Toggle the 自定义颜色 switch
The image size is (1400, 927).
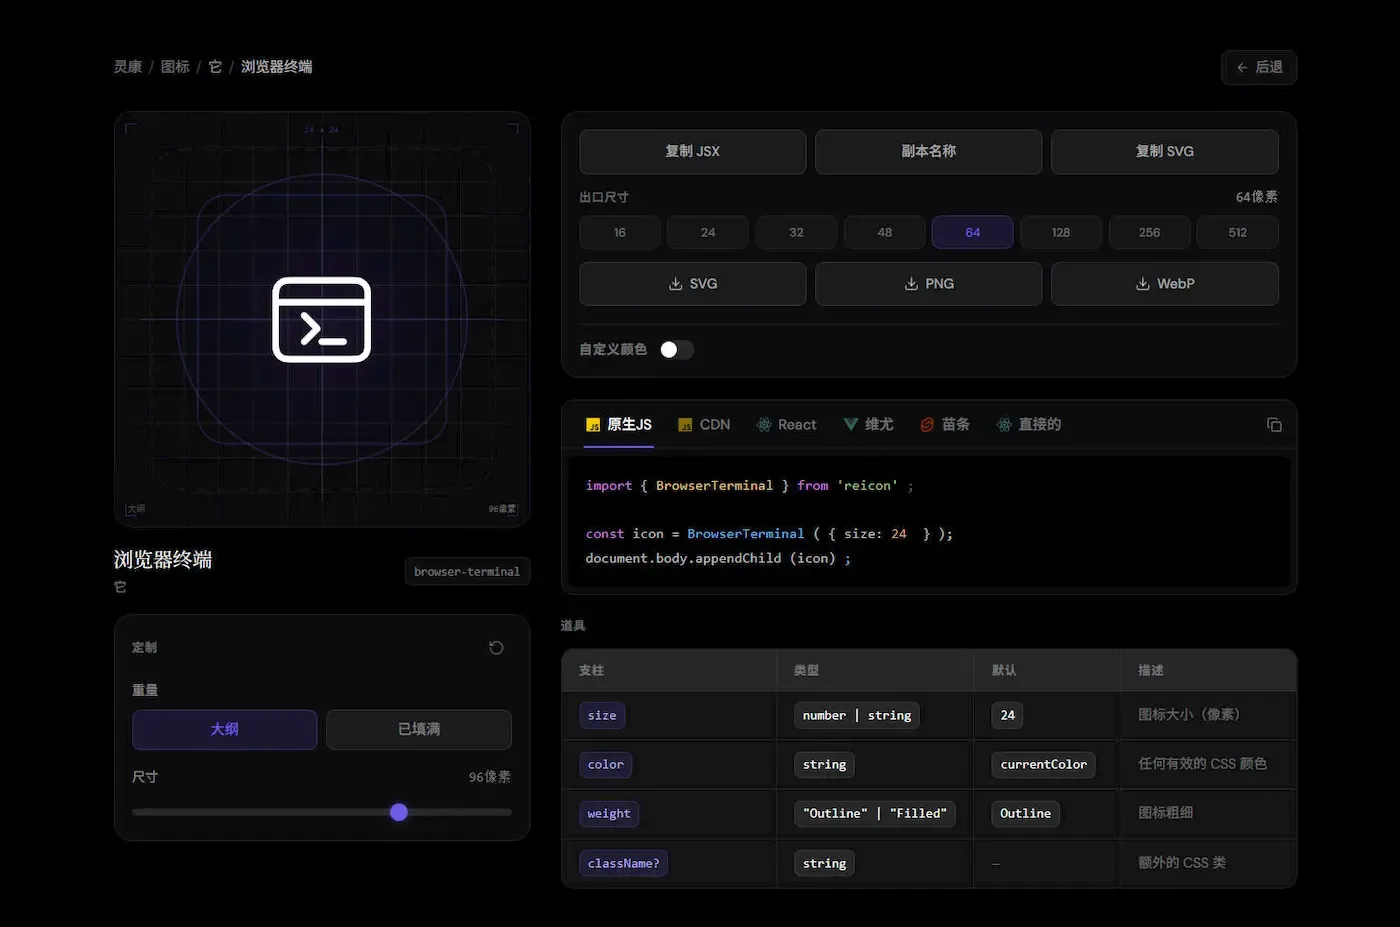click(676, 349)
